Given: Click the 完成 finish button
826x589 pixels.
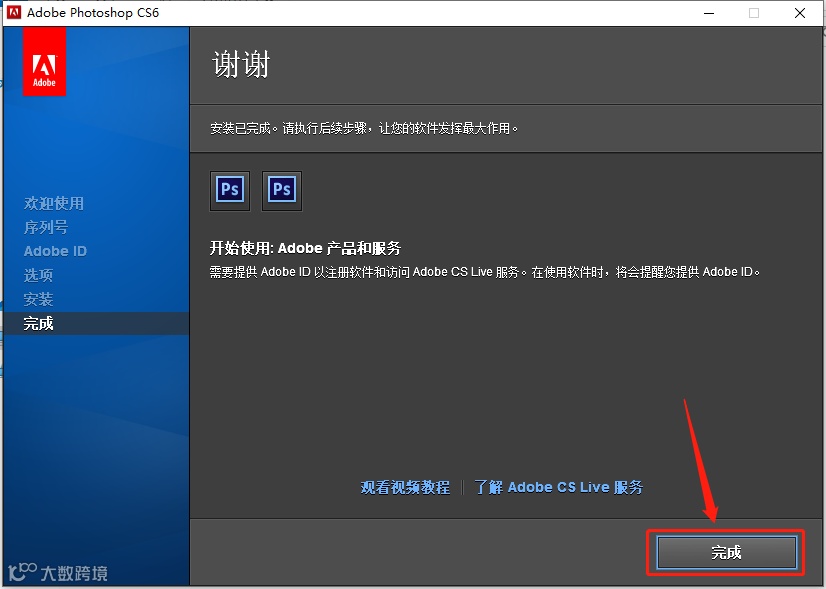Looking at the screenshot, I should [x=726, y=552].
